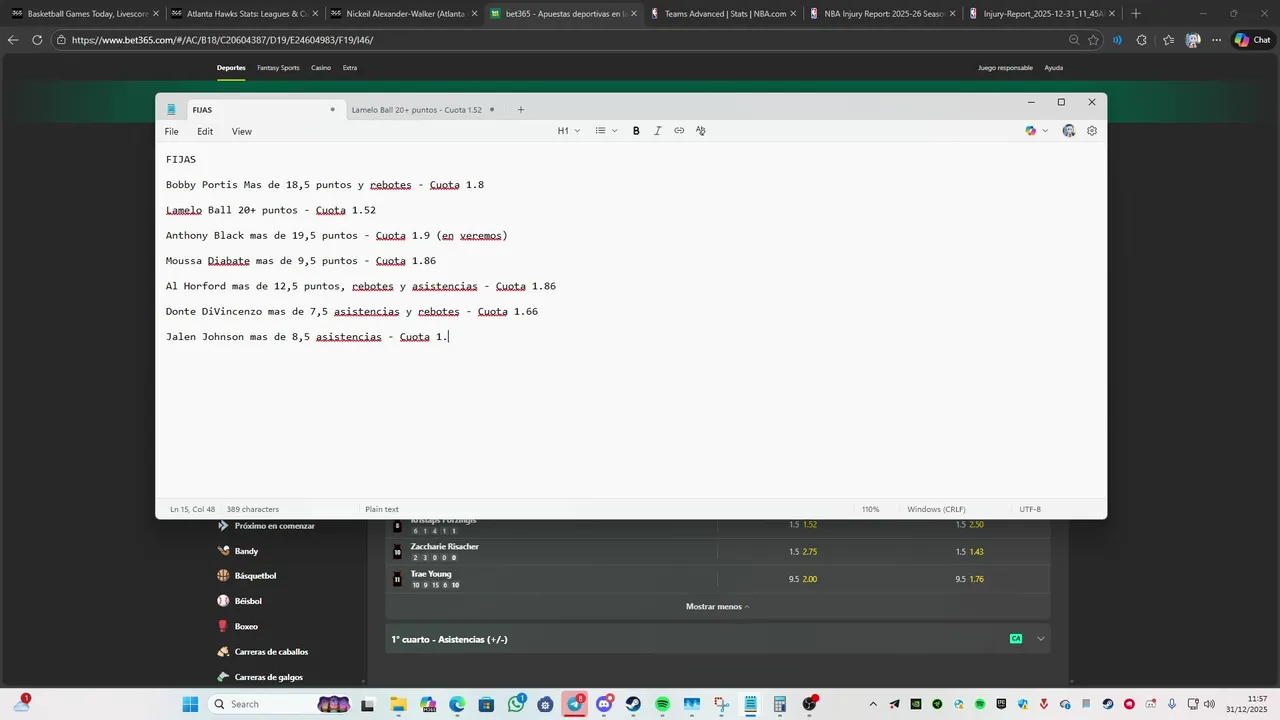Open Spotify from the taskbar

coord(662,704)
